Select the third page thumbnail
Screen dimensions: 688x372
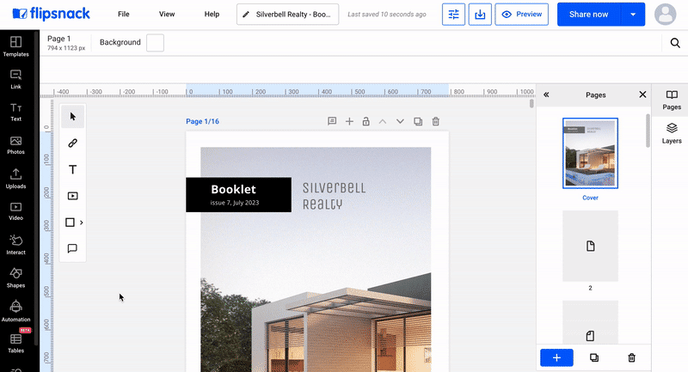click(590, 322)
